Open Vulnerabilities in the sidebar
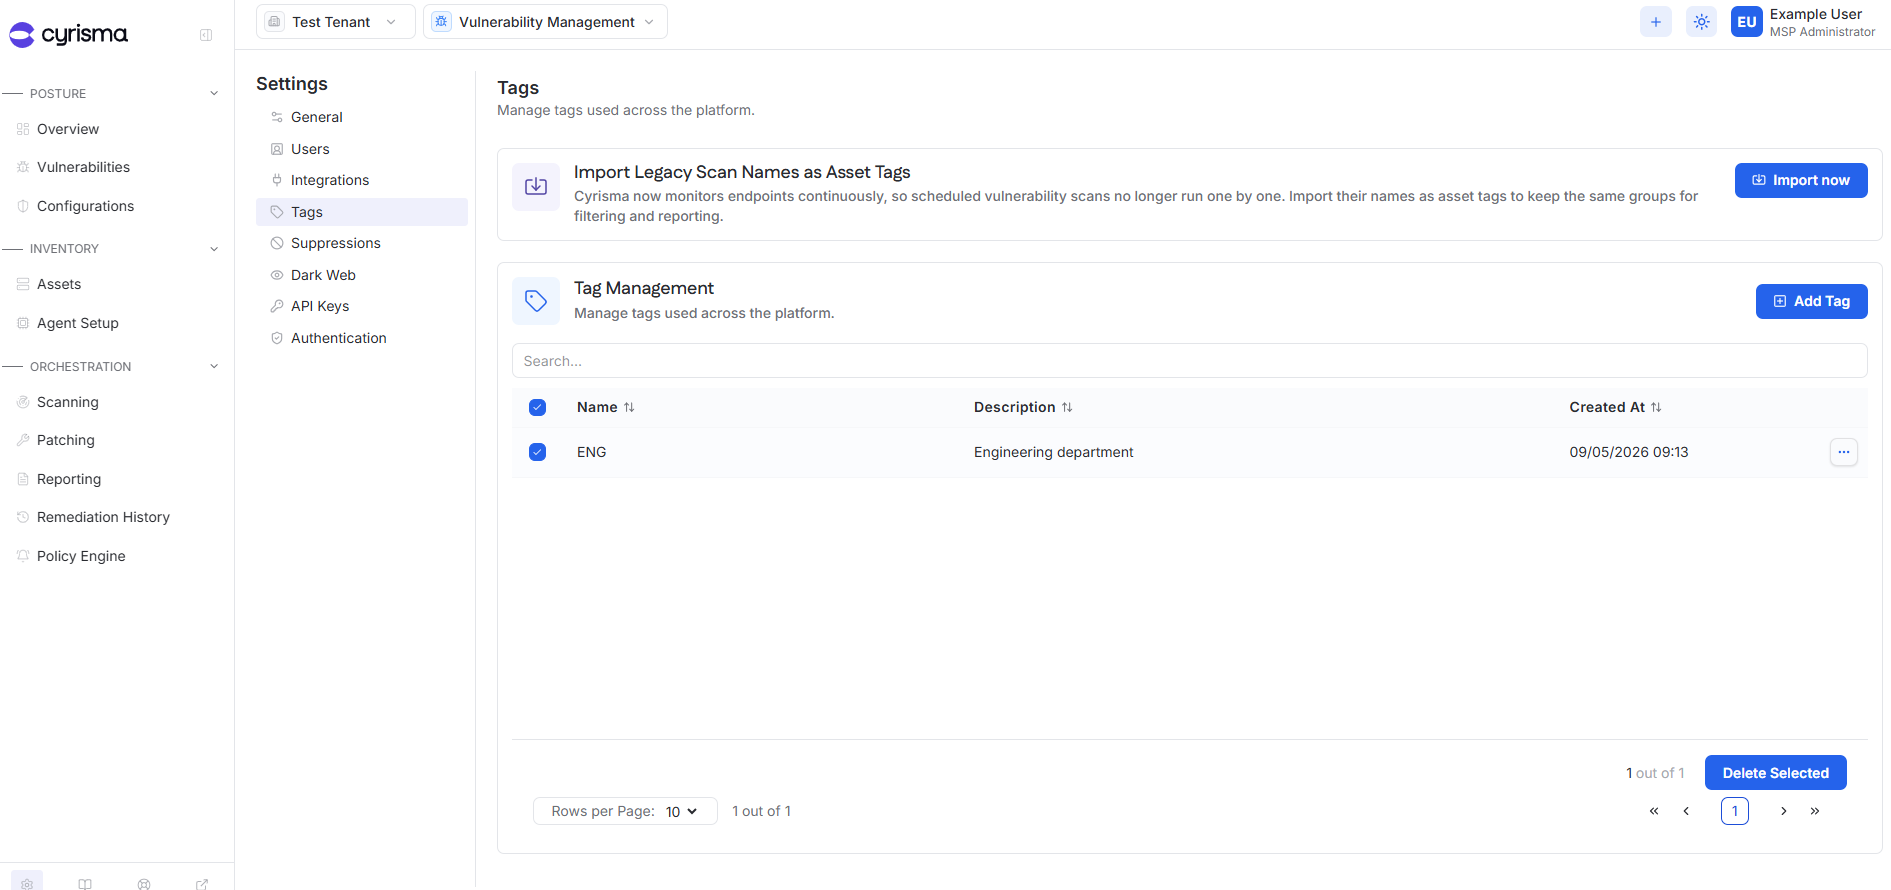Viewport: 1891px width, 890px height. point(83,167)
